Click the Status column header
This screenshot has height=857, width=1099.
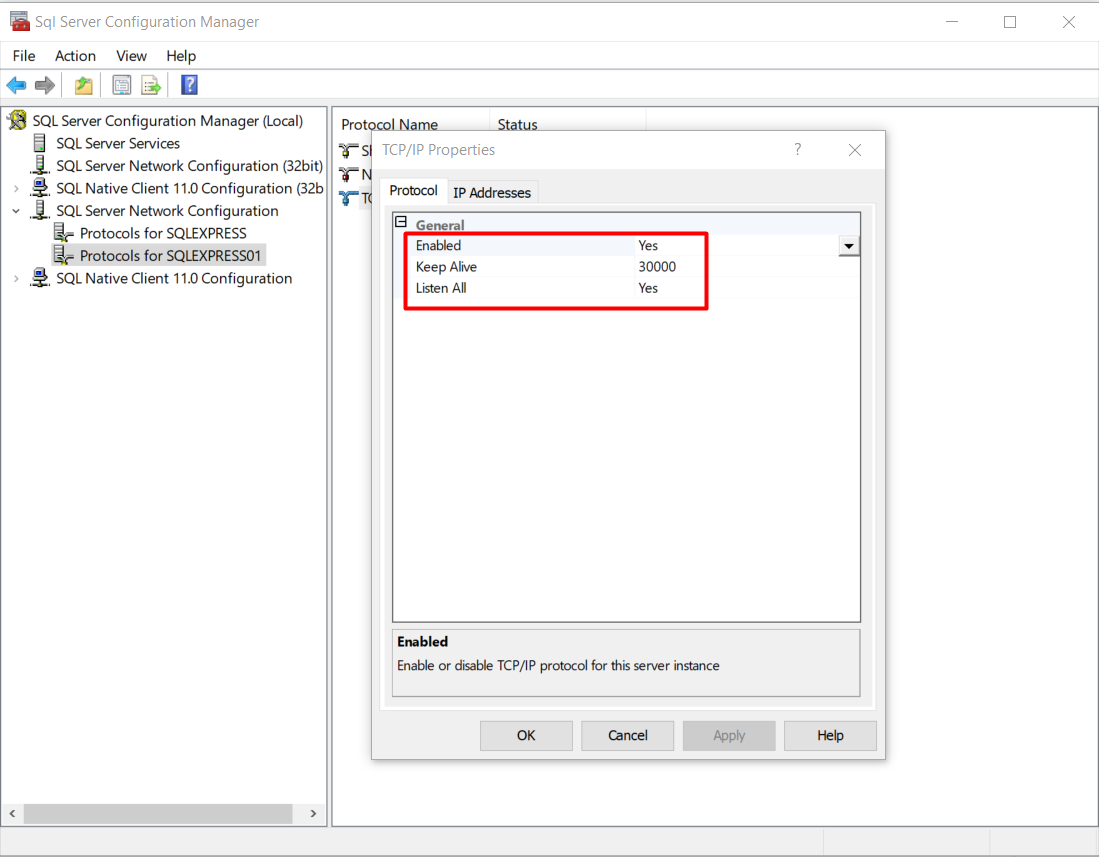(517, 124)
